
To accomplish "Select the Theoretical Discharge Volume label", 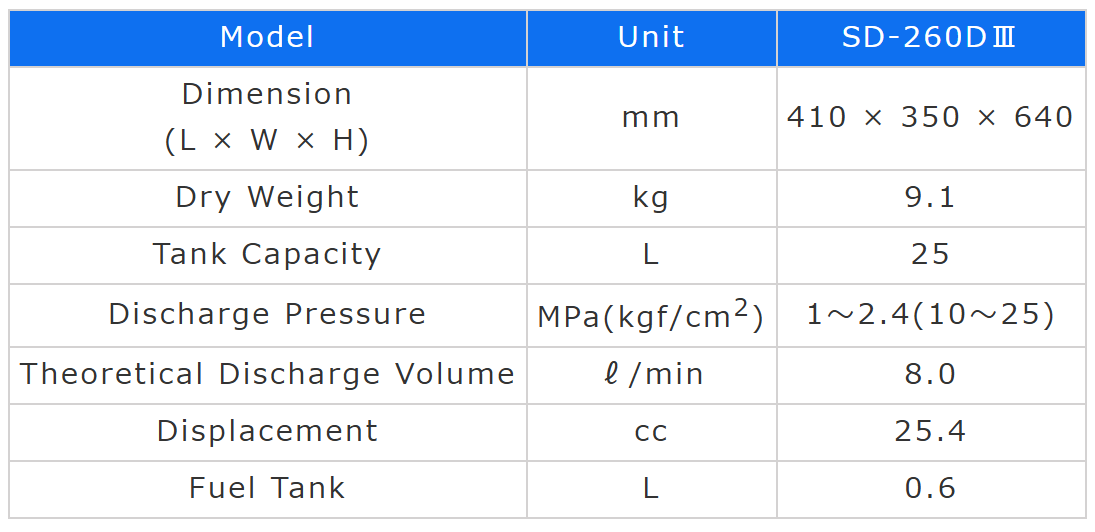I will click(x=267, y=374).
